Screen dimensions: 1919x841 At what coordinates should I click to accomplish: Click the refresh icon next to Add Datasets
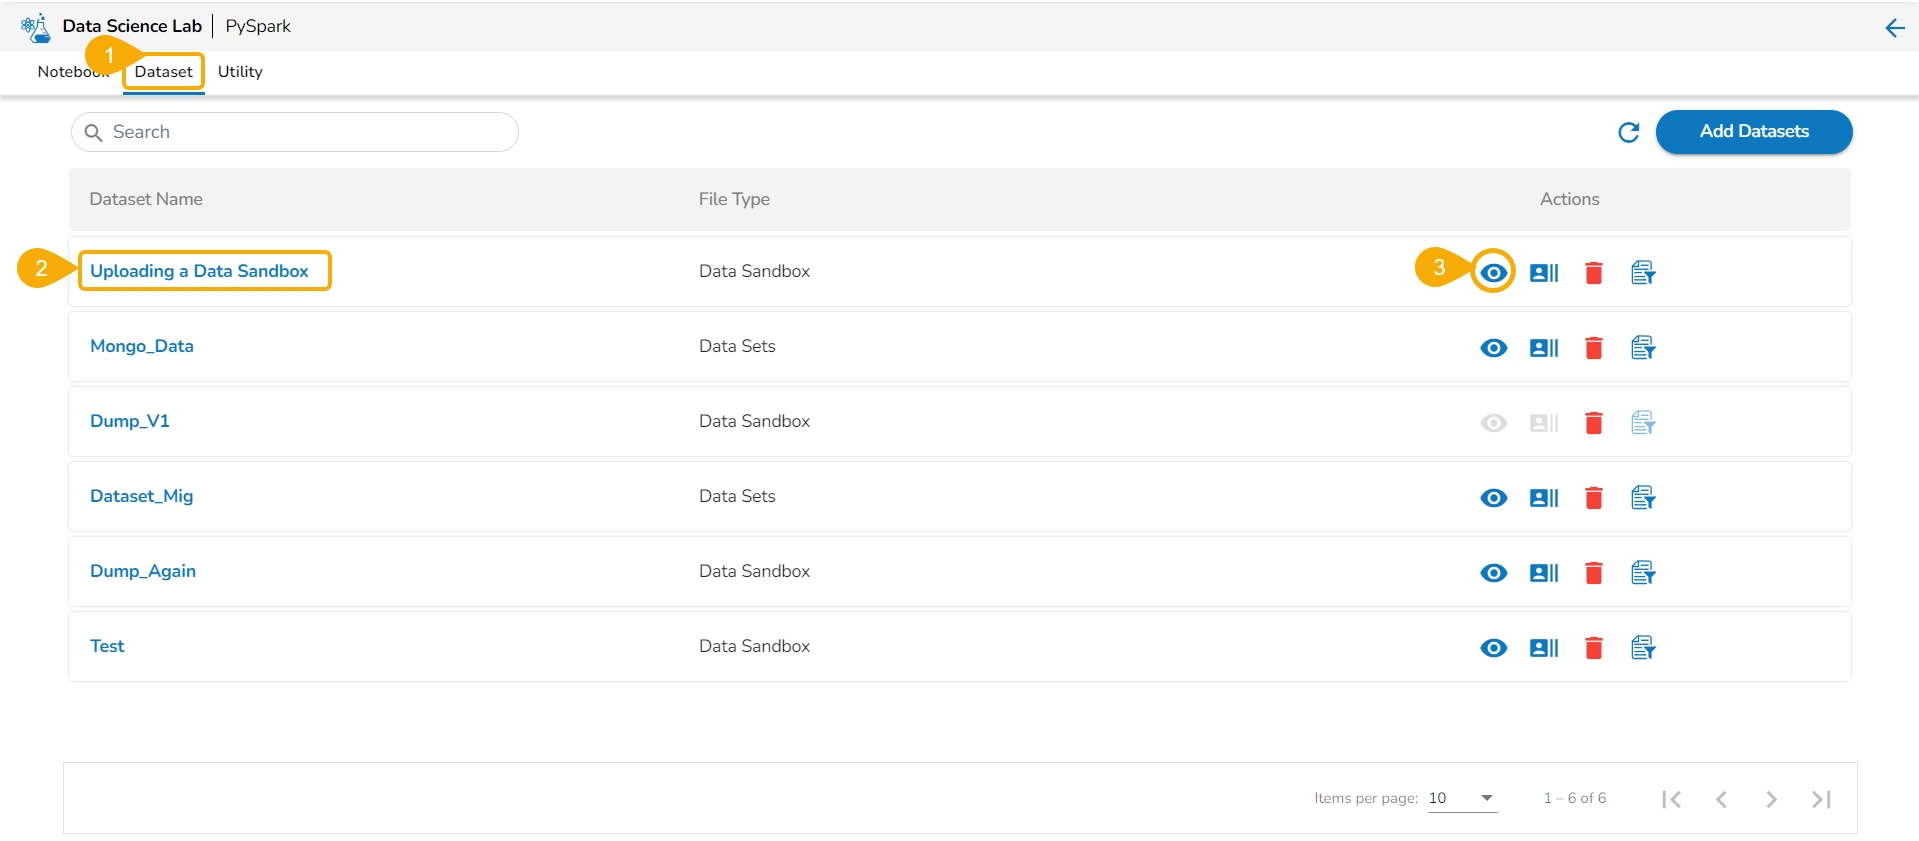point(1628,132)
